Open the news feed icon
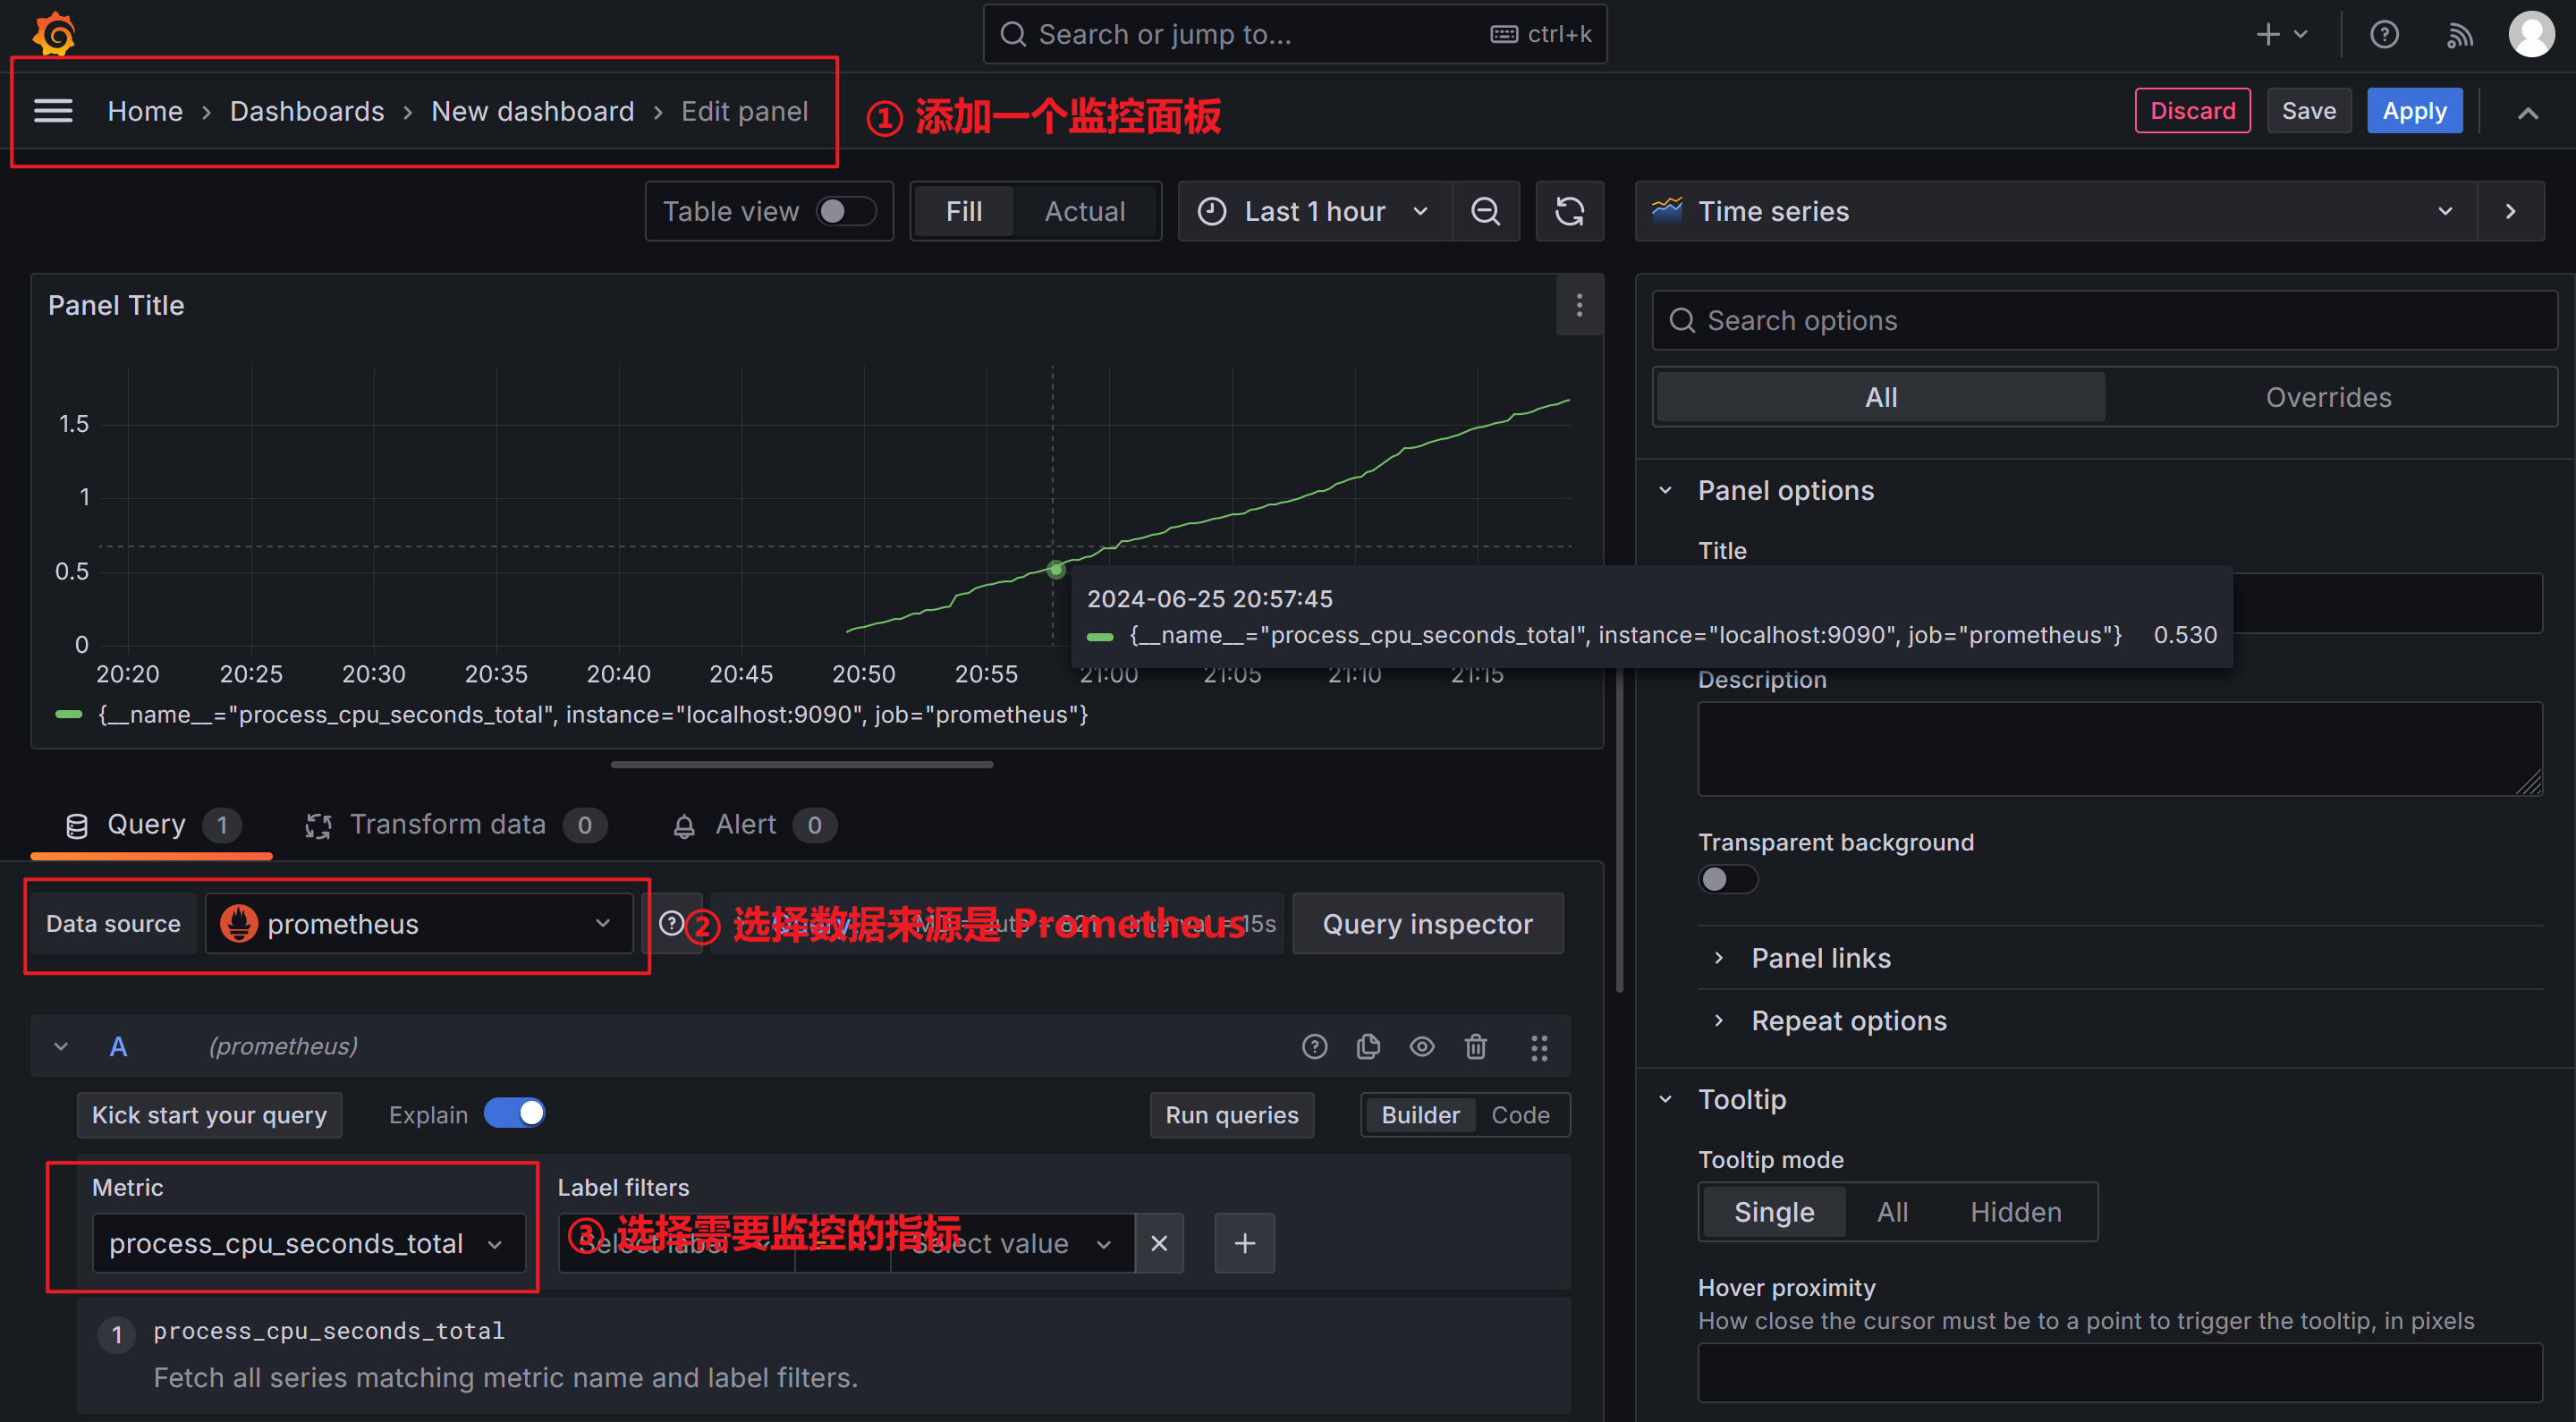2576x1422 pixels. (2459, 35)
